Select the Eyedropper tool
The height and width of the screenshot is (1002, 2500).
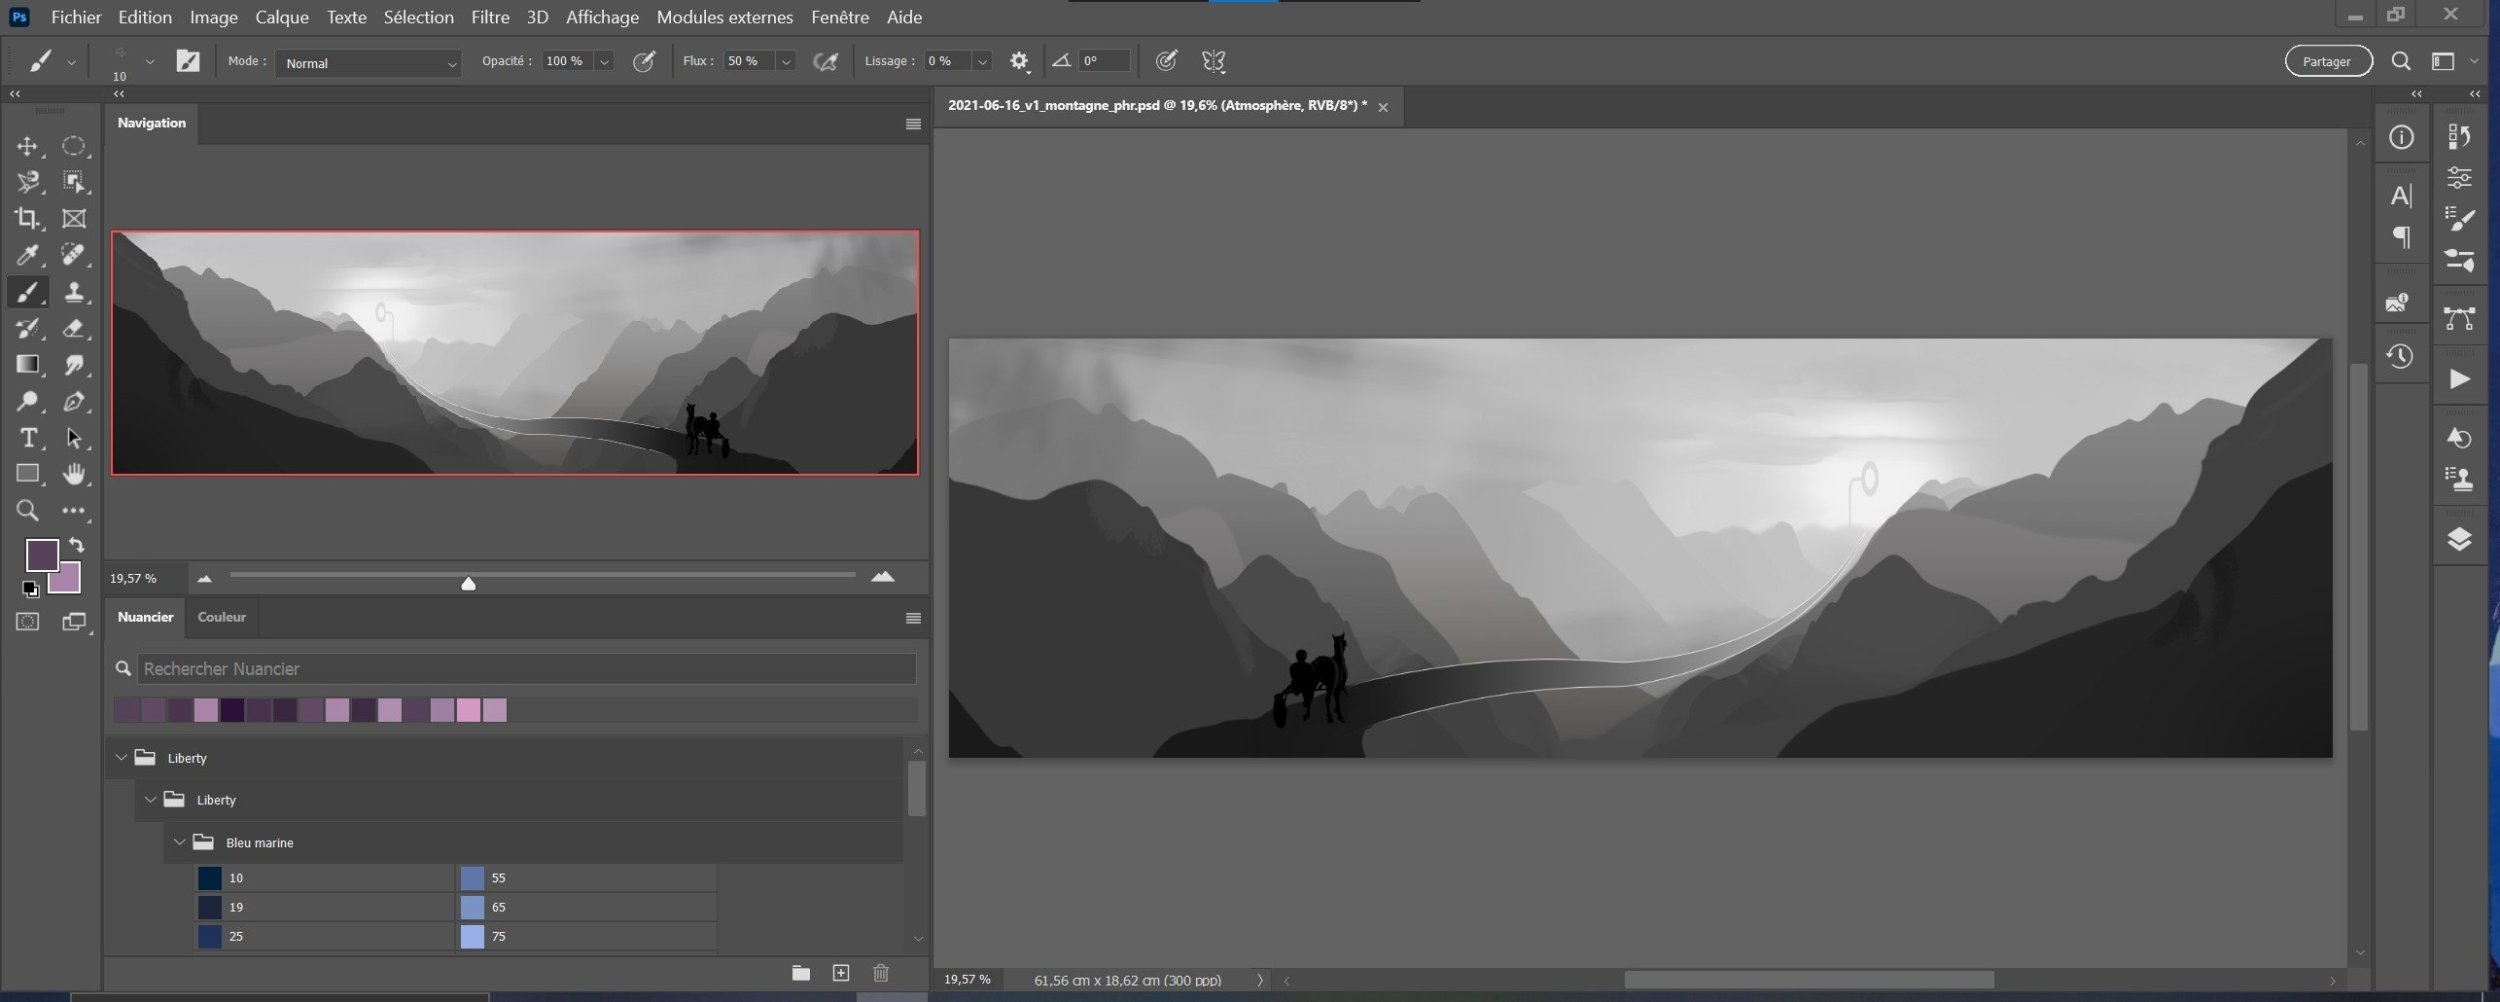tap(27, 255)
